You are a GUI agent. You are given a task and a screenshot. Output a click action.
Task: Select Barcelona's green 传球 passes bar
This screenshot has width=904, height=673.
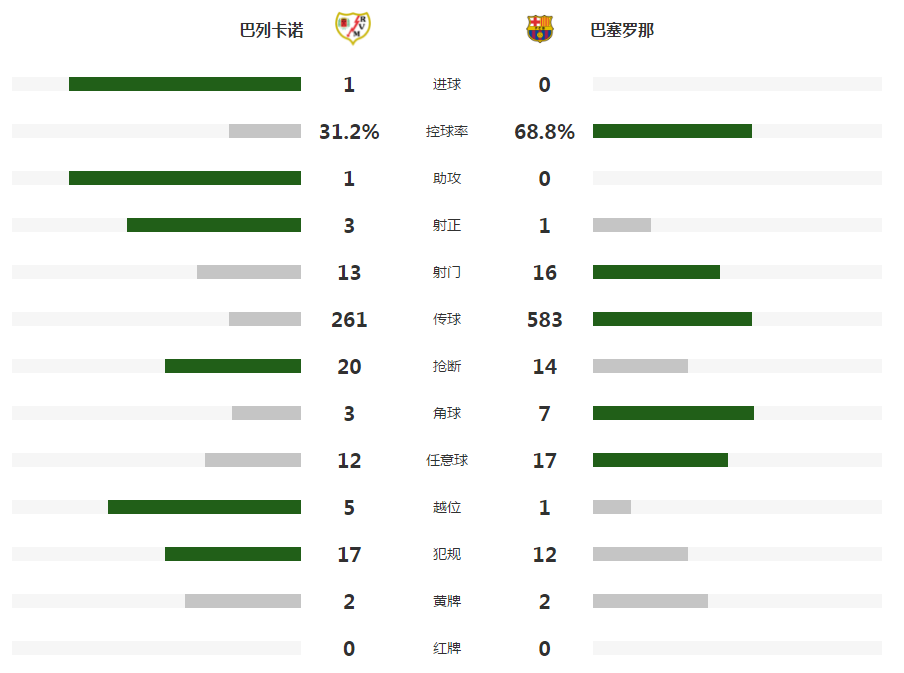tap(672, 319)
